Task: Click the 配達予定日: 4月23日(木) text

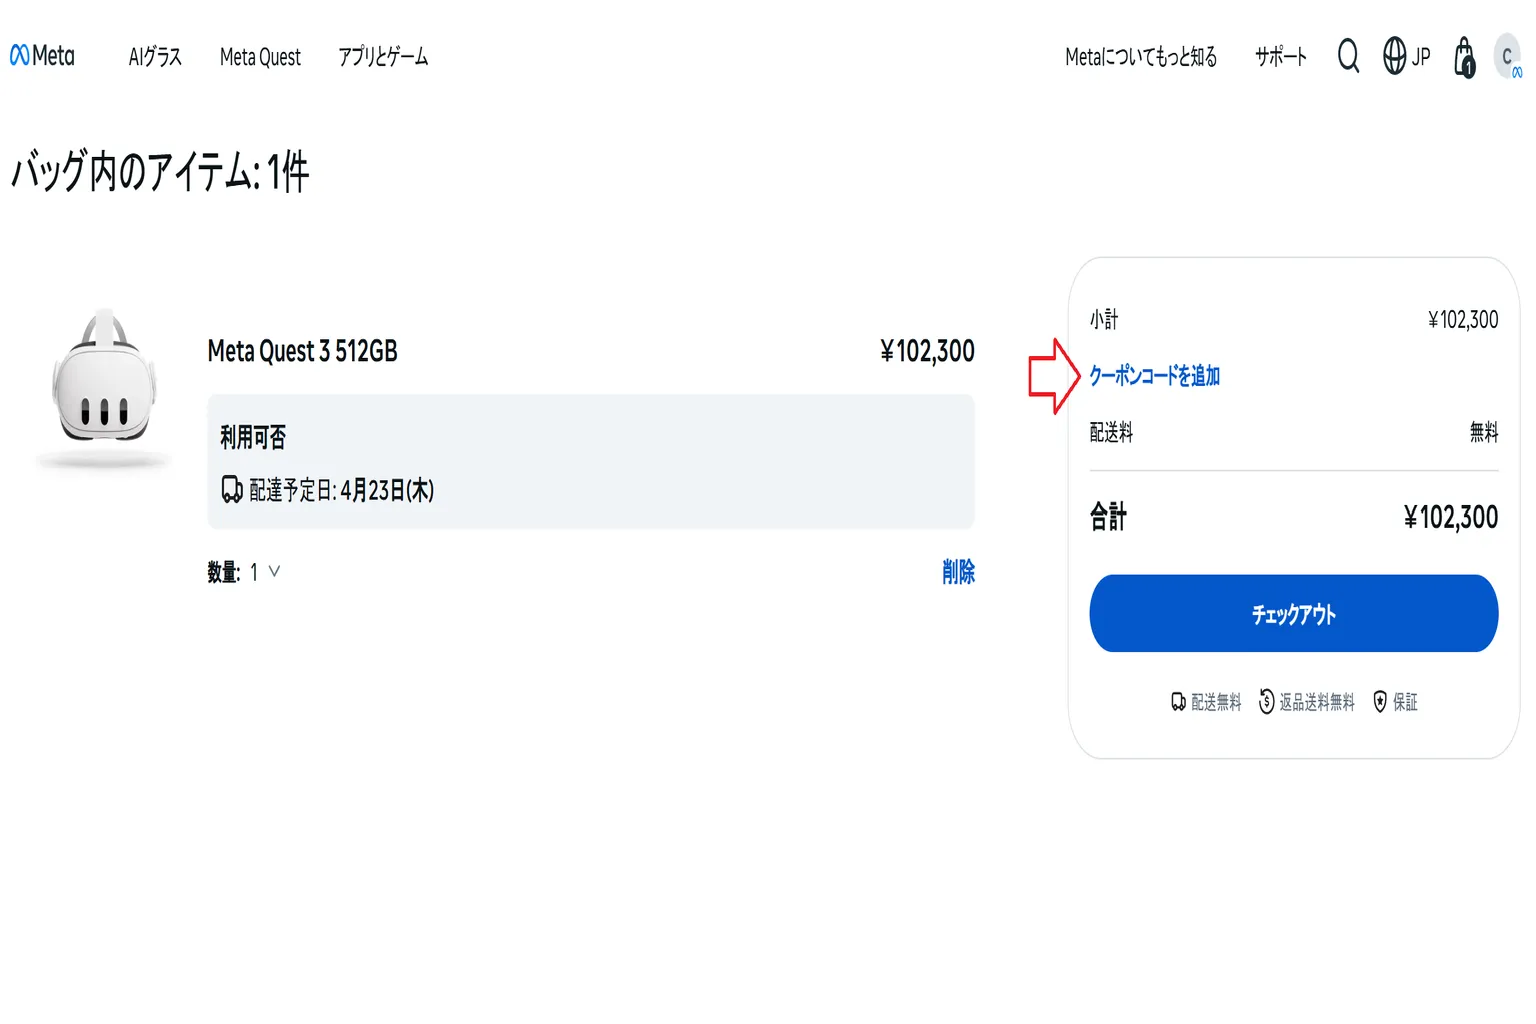Action: coord(341,490)
